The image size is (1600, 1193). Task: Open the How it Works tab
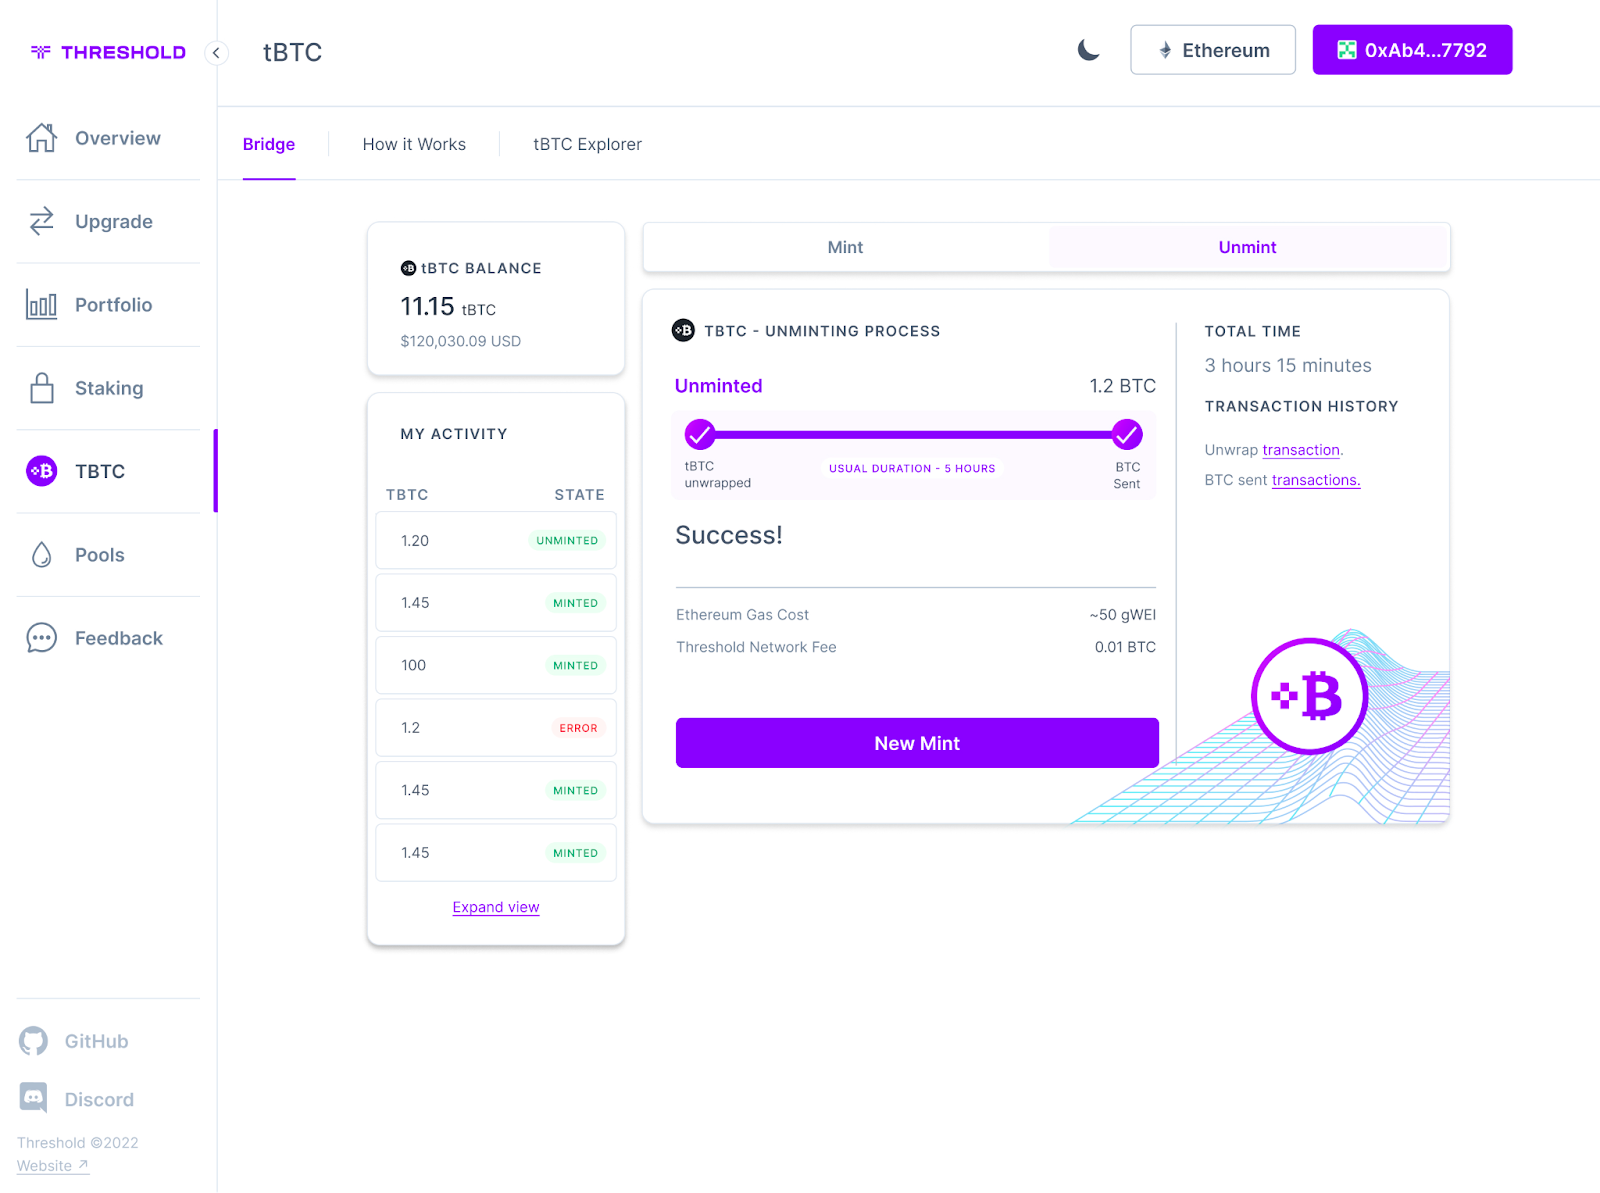pyautogui.click(x=414, y=144)
